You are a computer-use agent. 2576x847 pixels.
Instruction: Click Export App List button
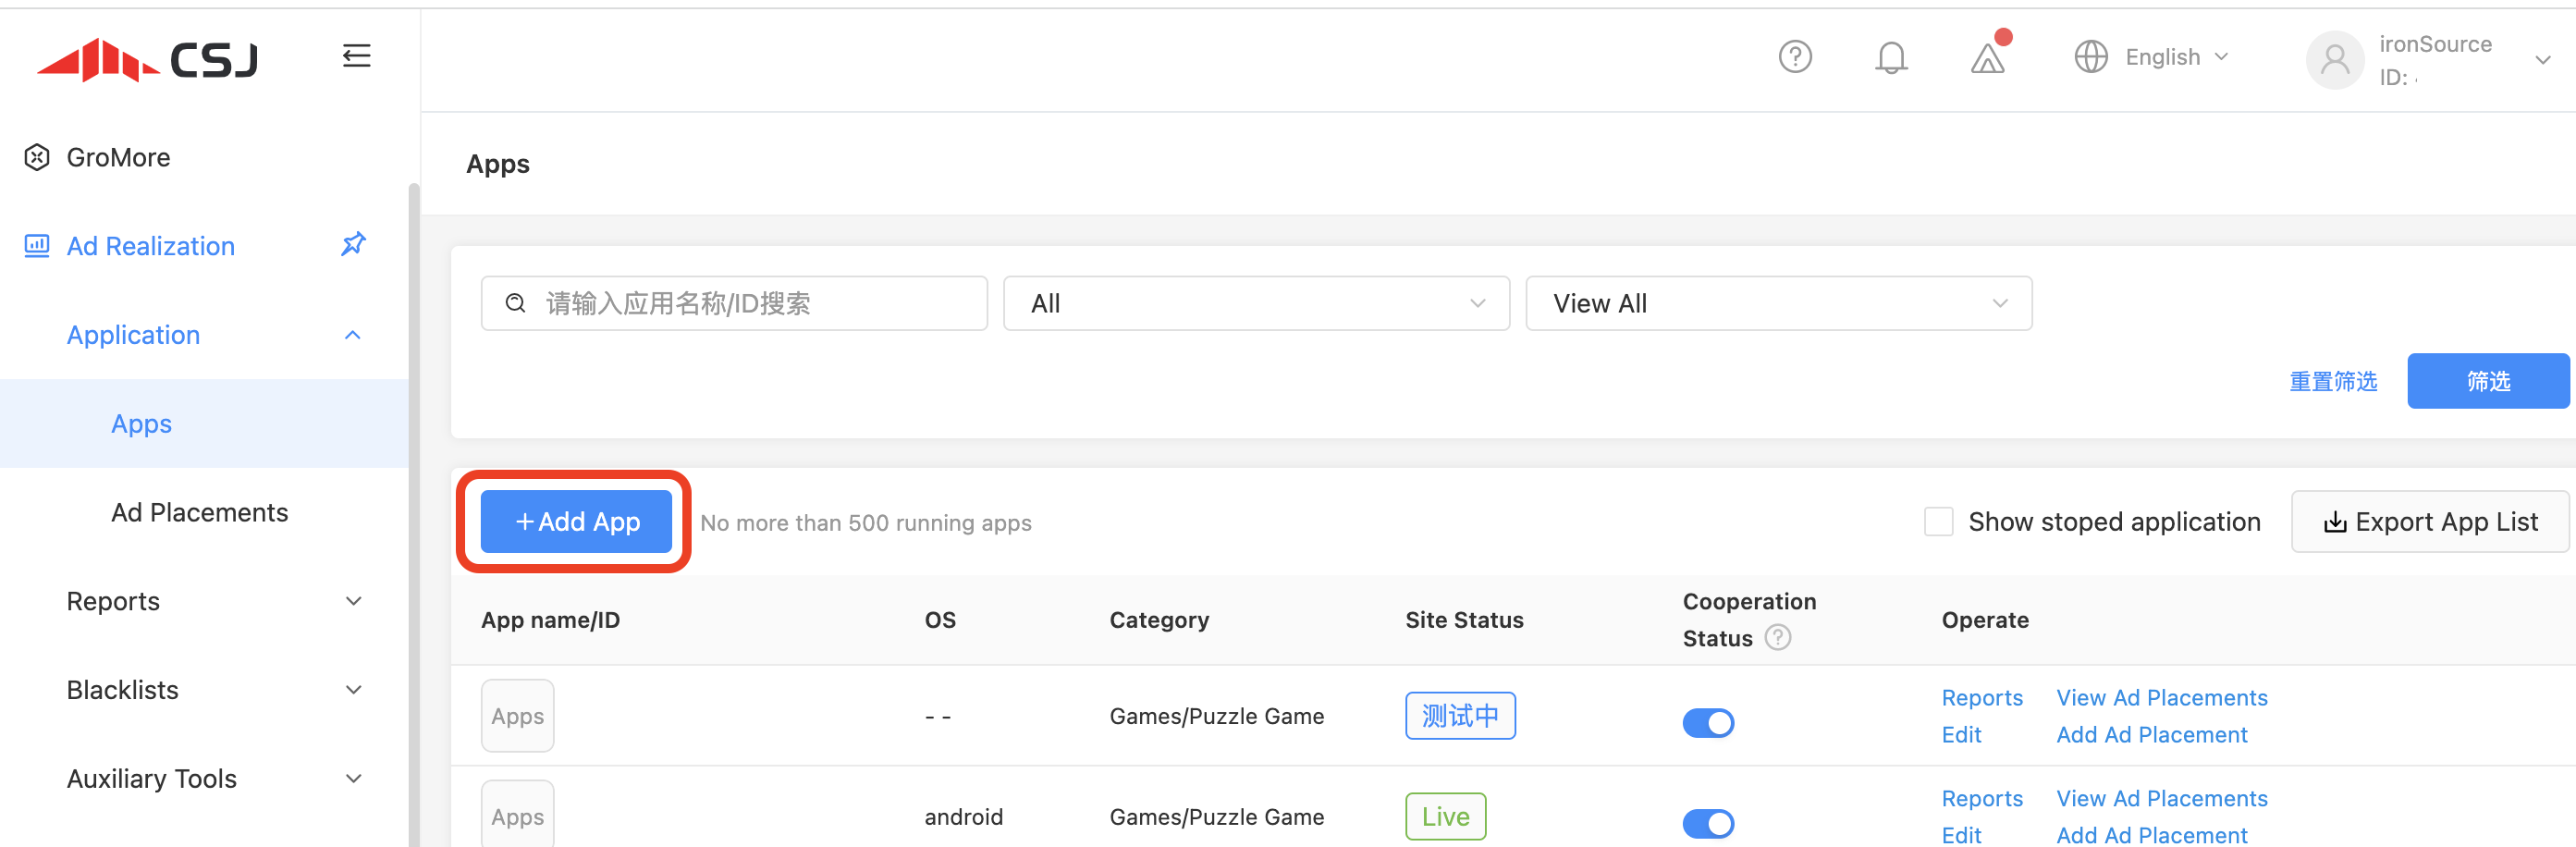point(2429,522)
